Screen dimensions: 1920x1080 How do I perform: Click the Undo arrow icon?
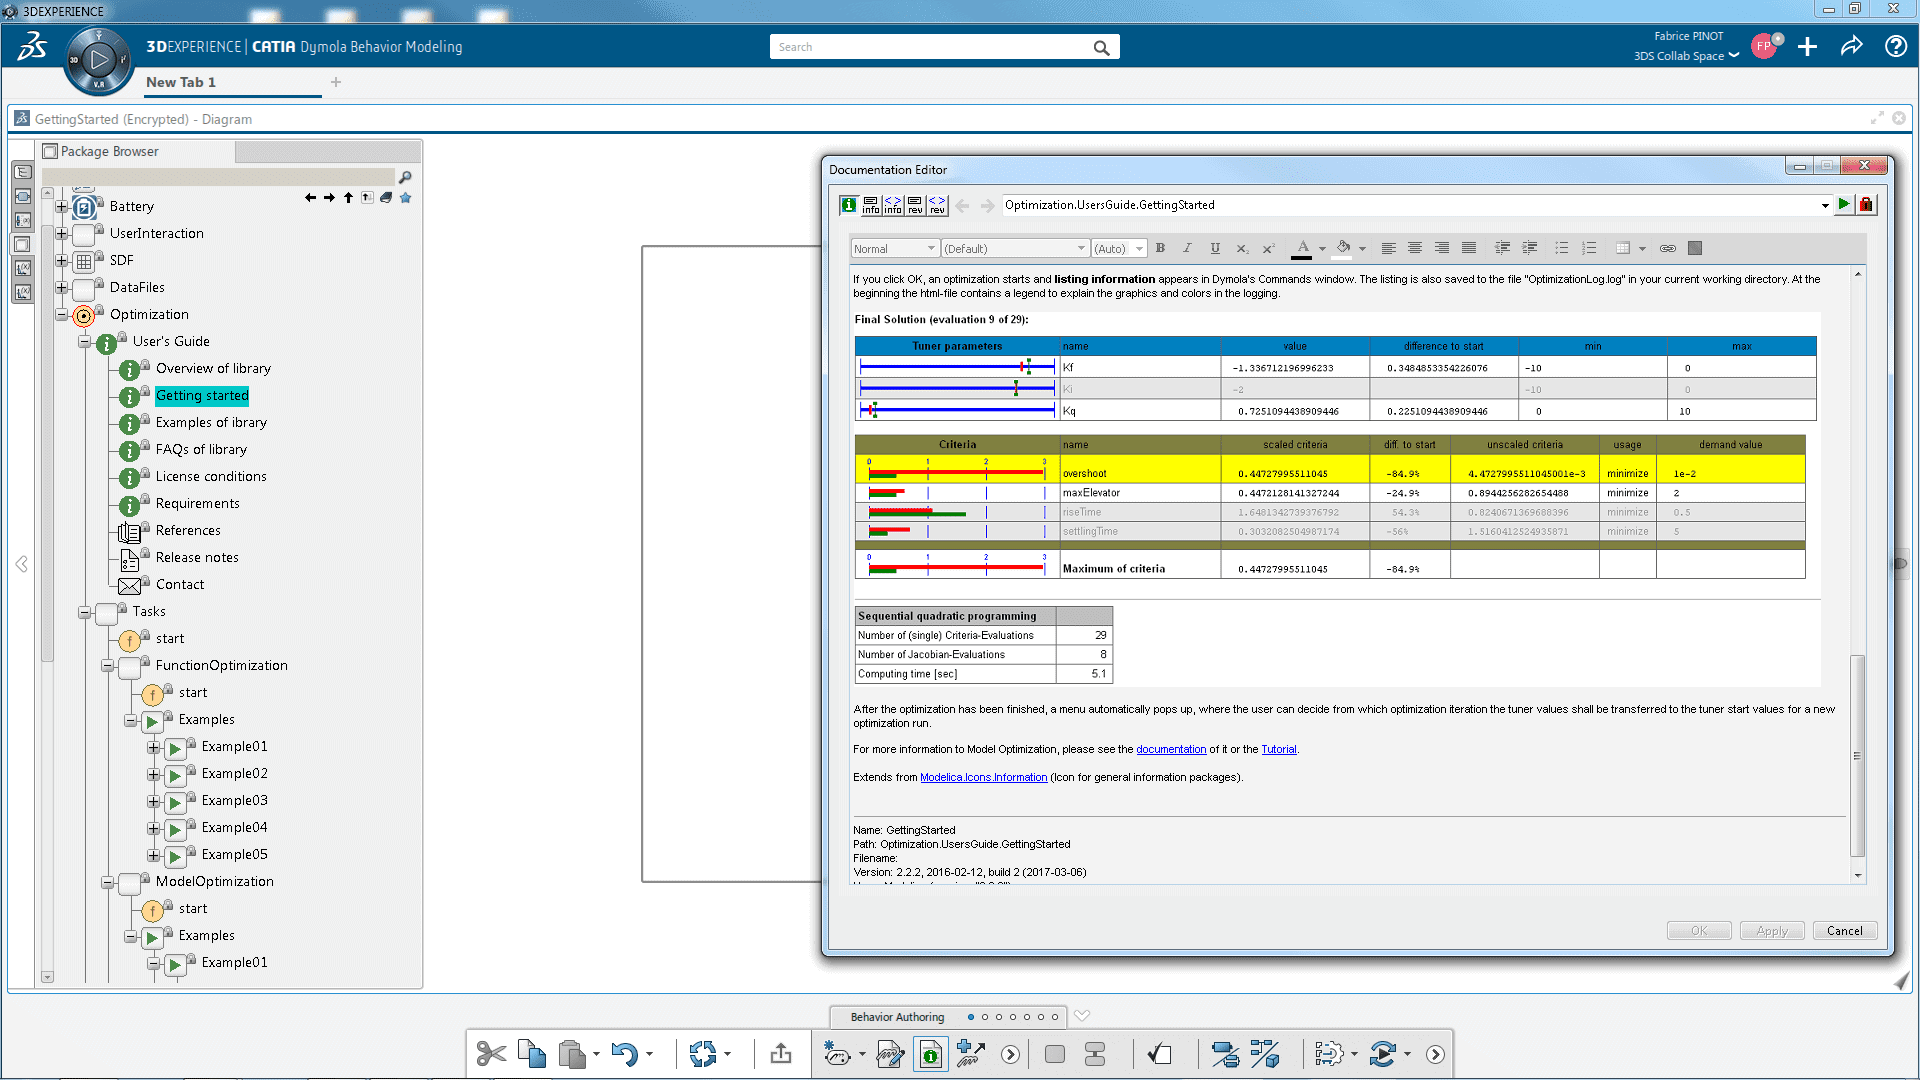point(624,1054)
